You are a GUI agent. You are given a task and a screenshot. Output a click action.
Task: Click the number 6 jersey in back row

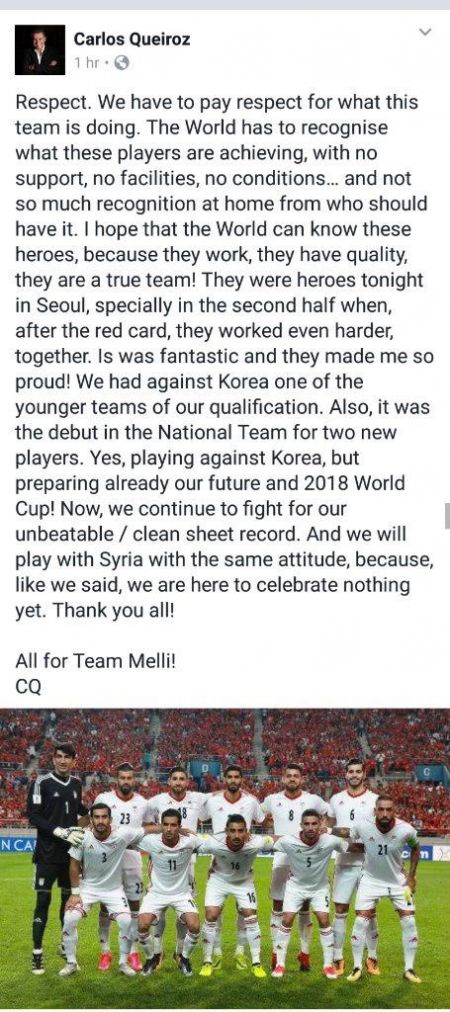pos(352,815)
